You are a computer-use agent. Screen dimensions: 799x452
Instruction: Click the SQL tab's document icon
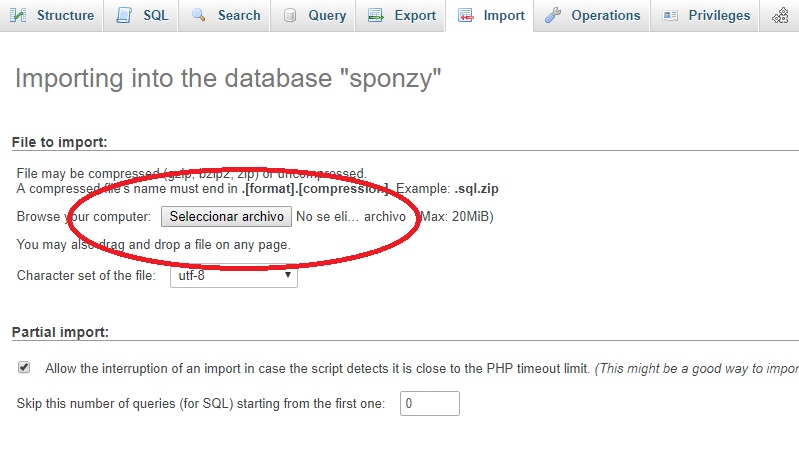[124, 16]
